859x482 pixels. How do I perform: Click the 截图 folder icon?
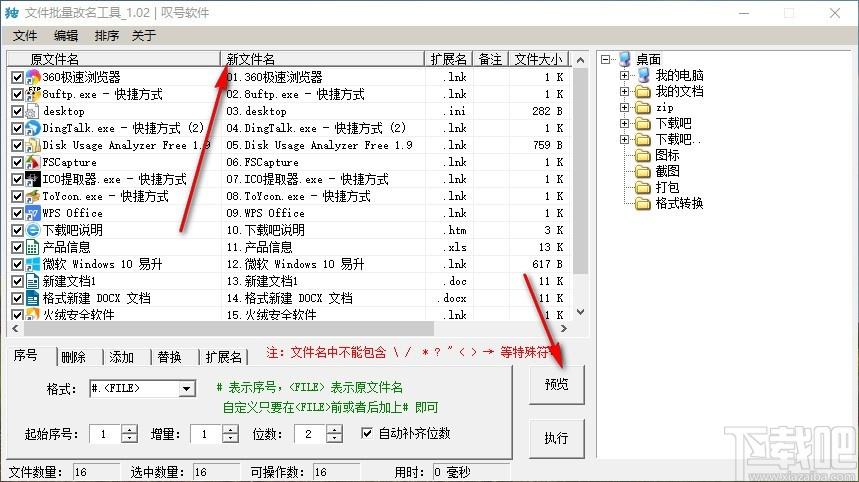[x=643, y=171]
